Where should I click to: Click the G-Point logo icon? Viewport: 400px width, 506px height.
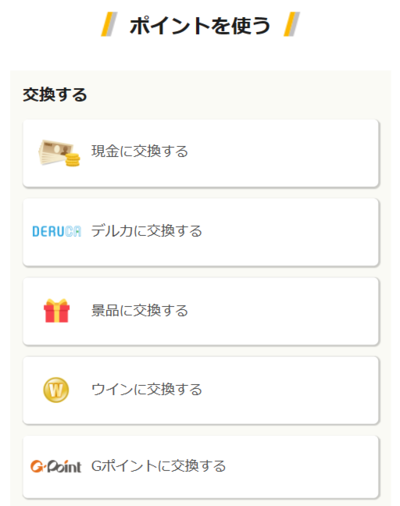click(x=56, y=466)
